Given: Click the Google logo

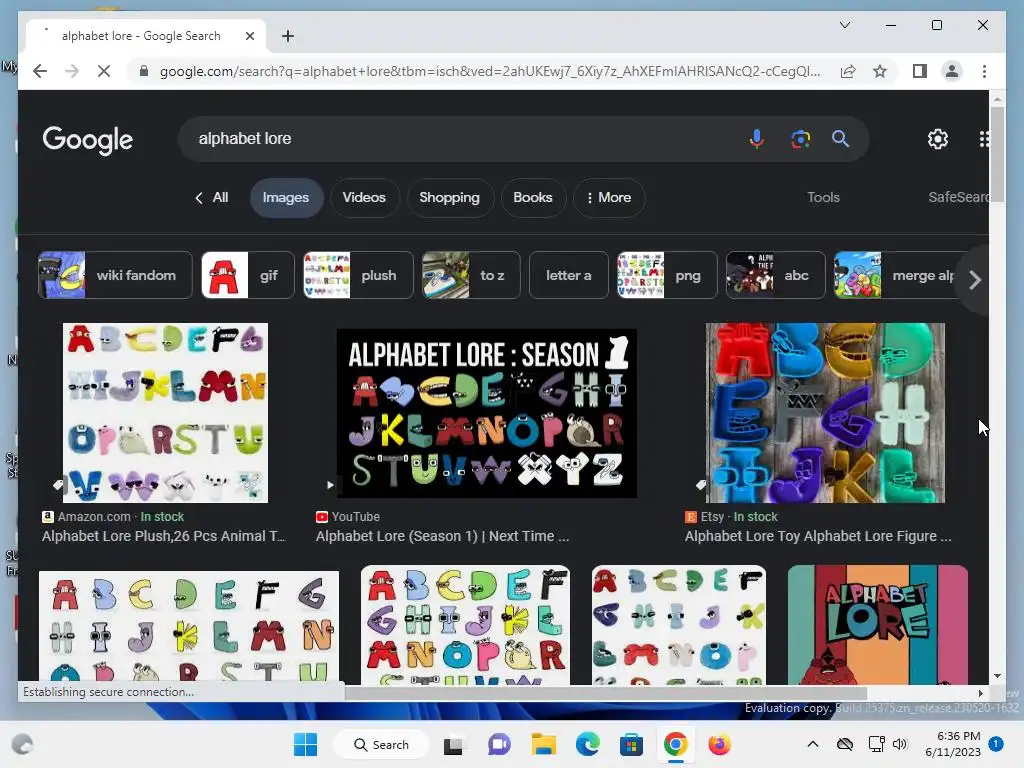Looking at the screenshot, I should pyautogui.click(x=88, y=139).
